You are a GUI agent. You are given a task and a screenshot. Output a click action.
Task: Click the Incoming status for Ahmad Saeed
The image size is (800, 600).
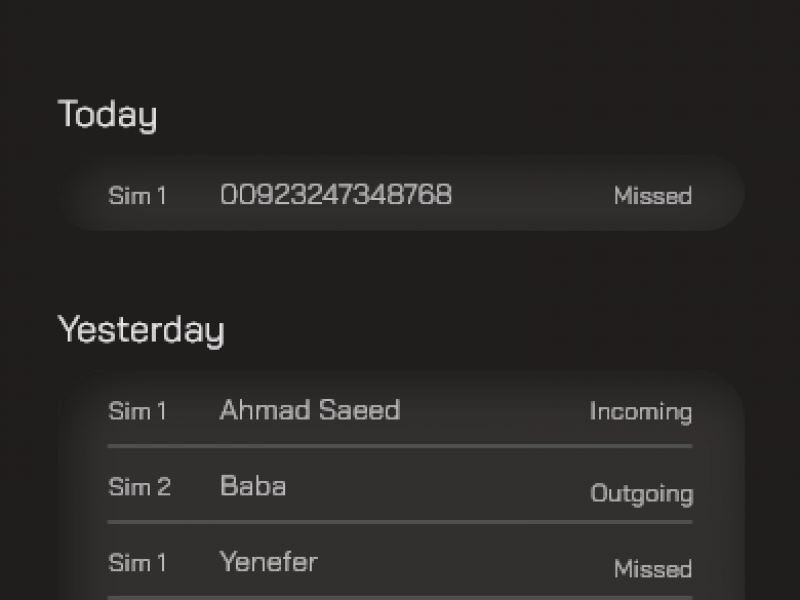click(x=640, y=412)
